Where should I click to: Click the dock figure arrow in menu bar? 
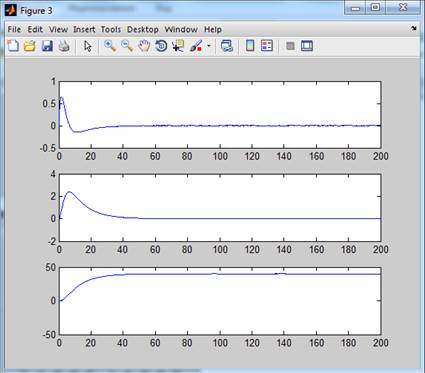(414, 29)
